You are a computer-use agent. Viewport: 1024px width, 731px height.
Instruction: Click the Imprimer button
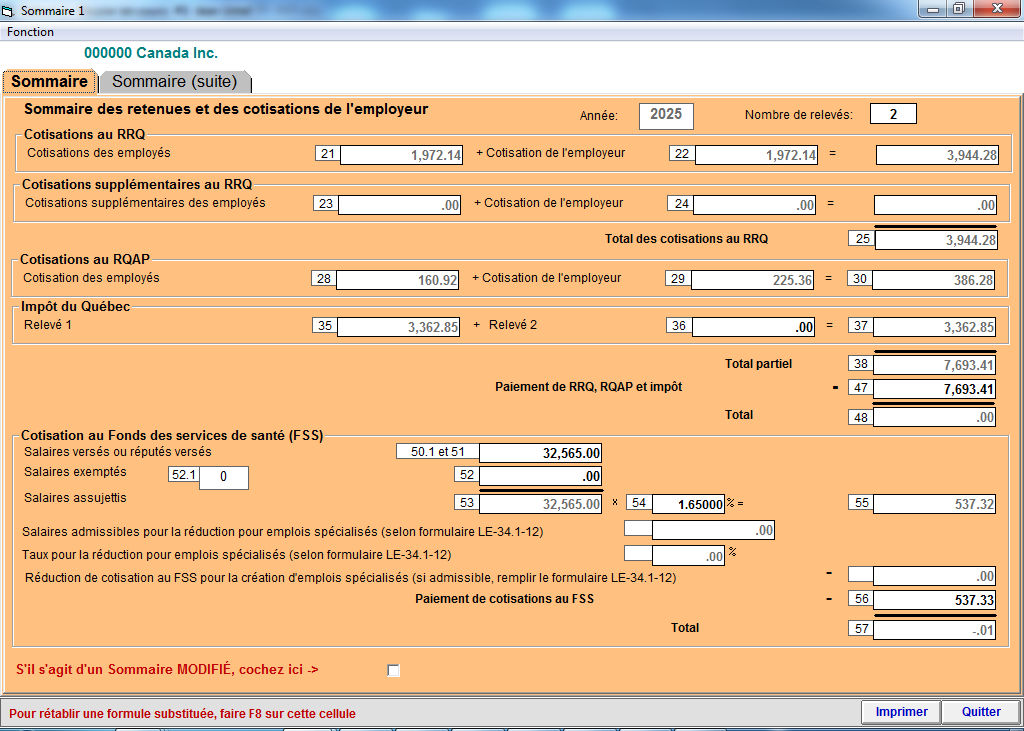[901, 712]
